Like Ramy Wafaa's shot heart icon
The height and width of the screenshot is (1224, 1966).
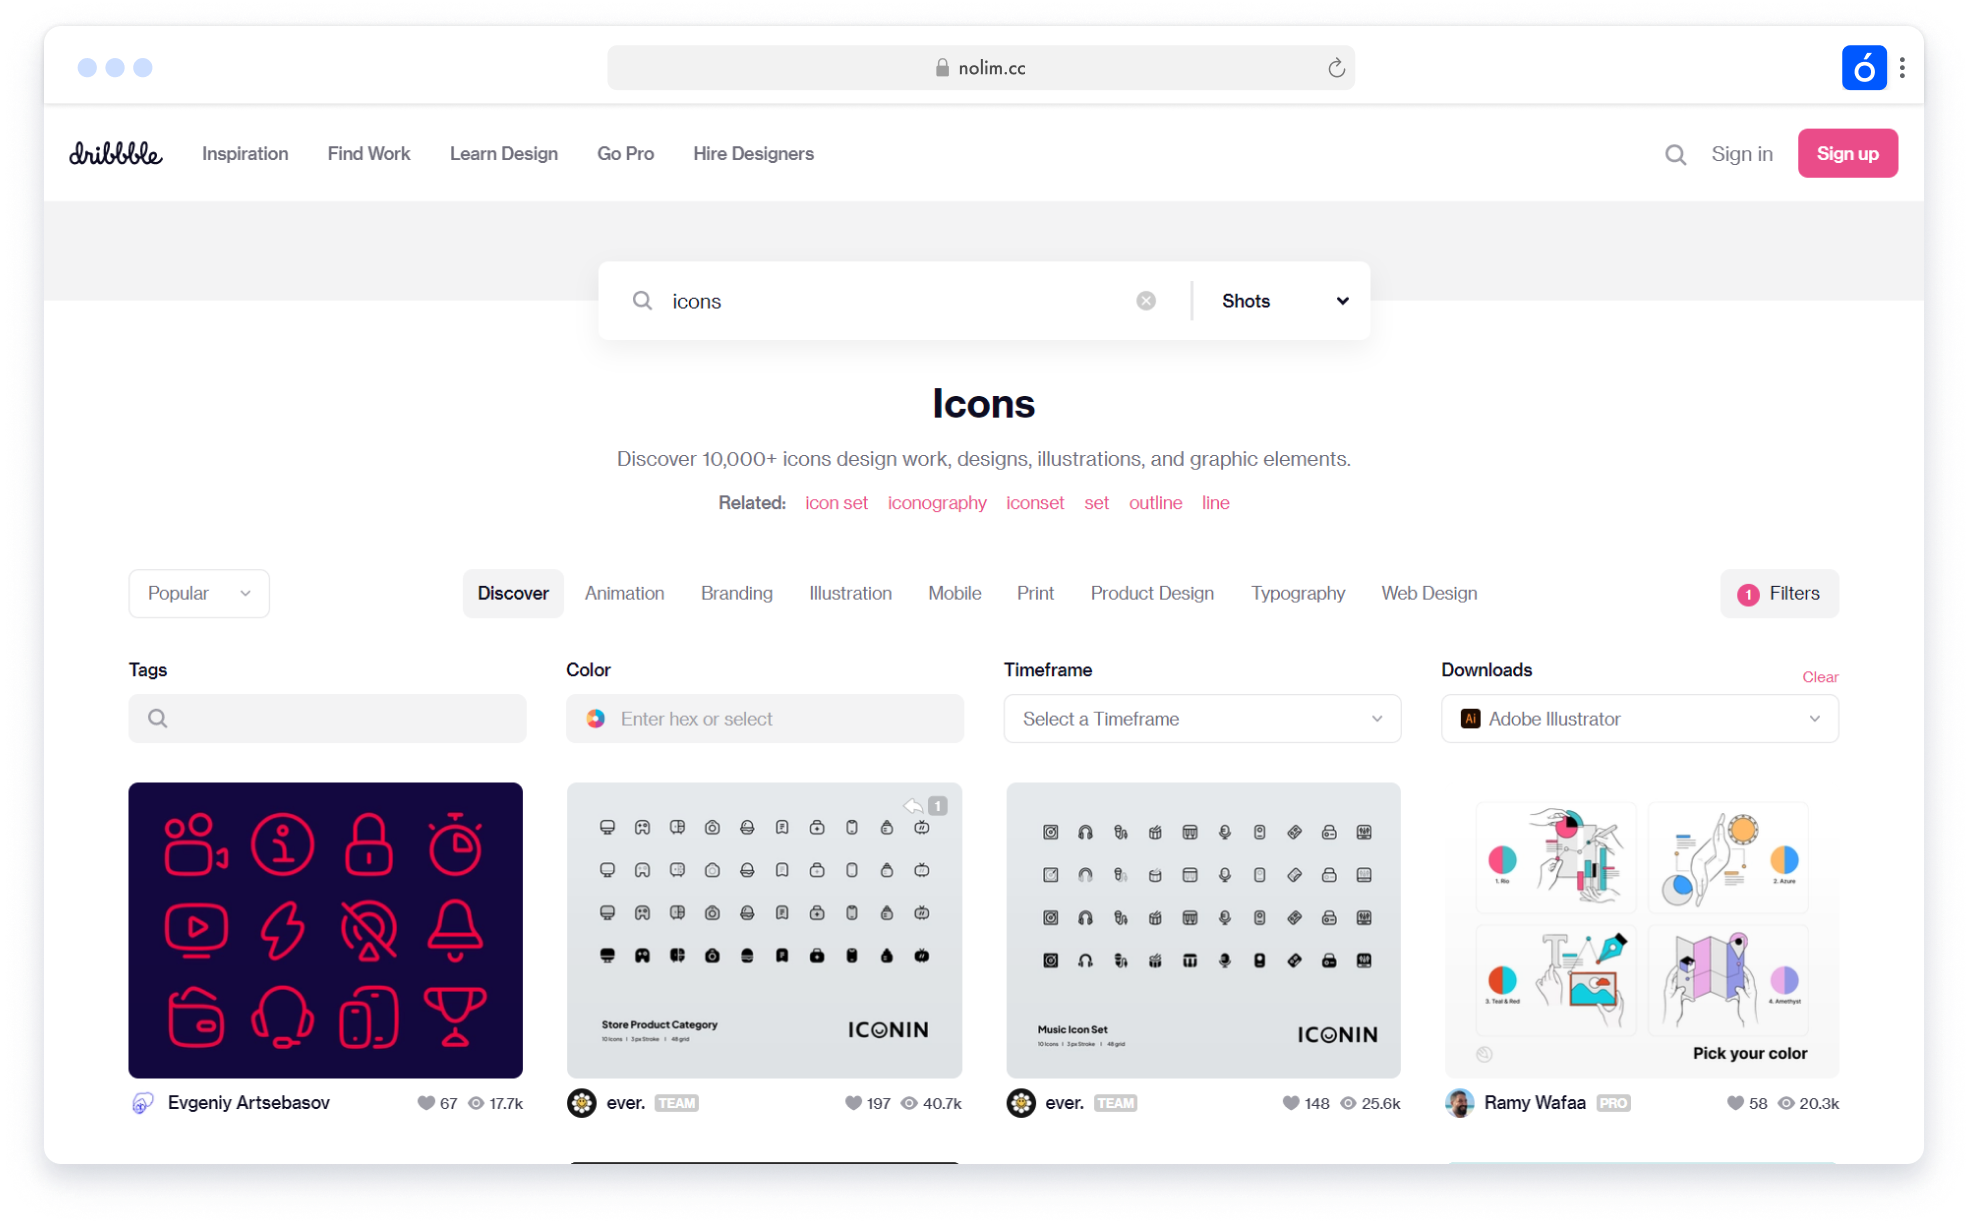point(1735,1103)
